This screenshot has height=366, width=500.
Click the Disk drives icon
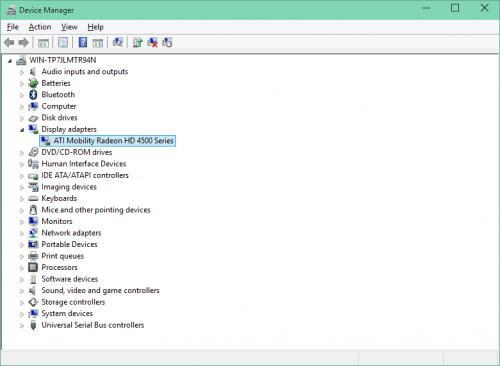pos(33,118)
